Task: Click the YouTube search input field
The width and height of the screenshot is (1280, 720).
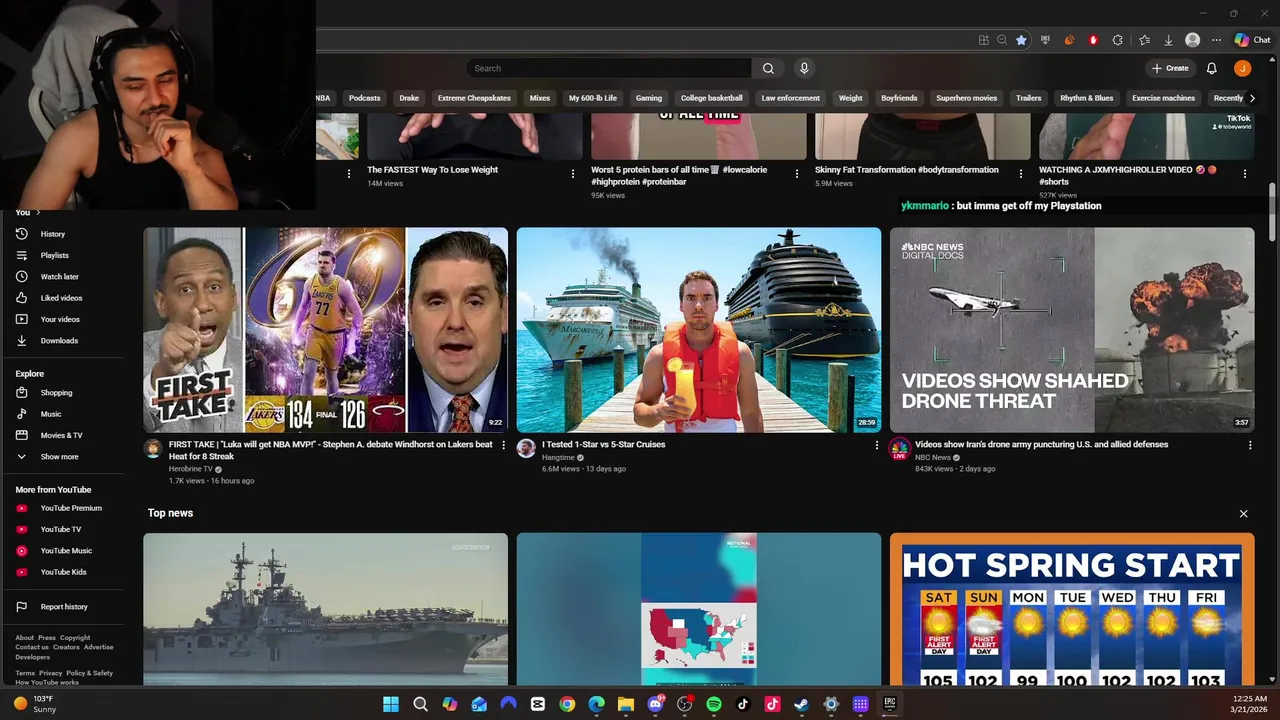Action: tap(609, 68)
